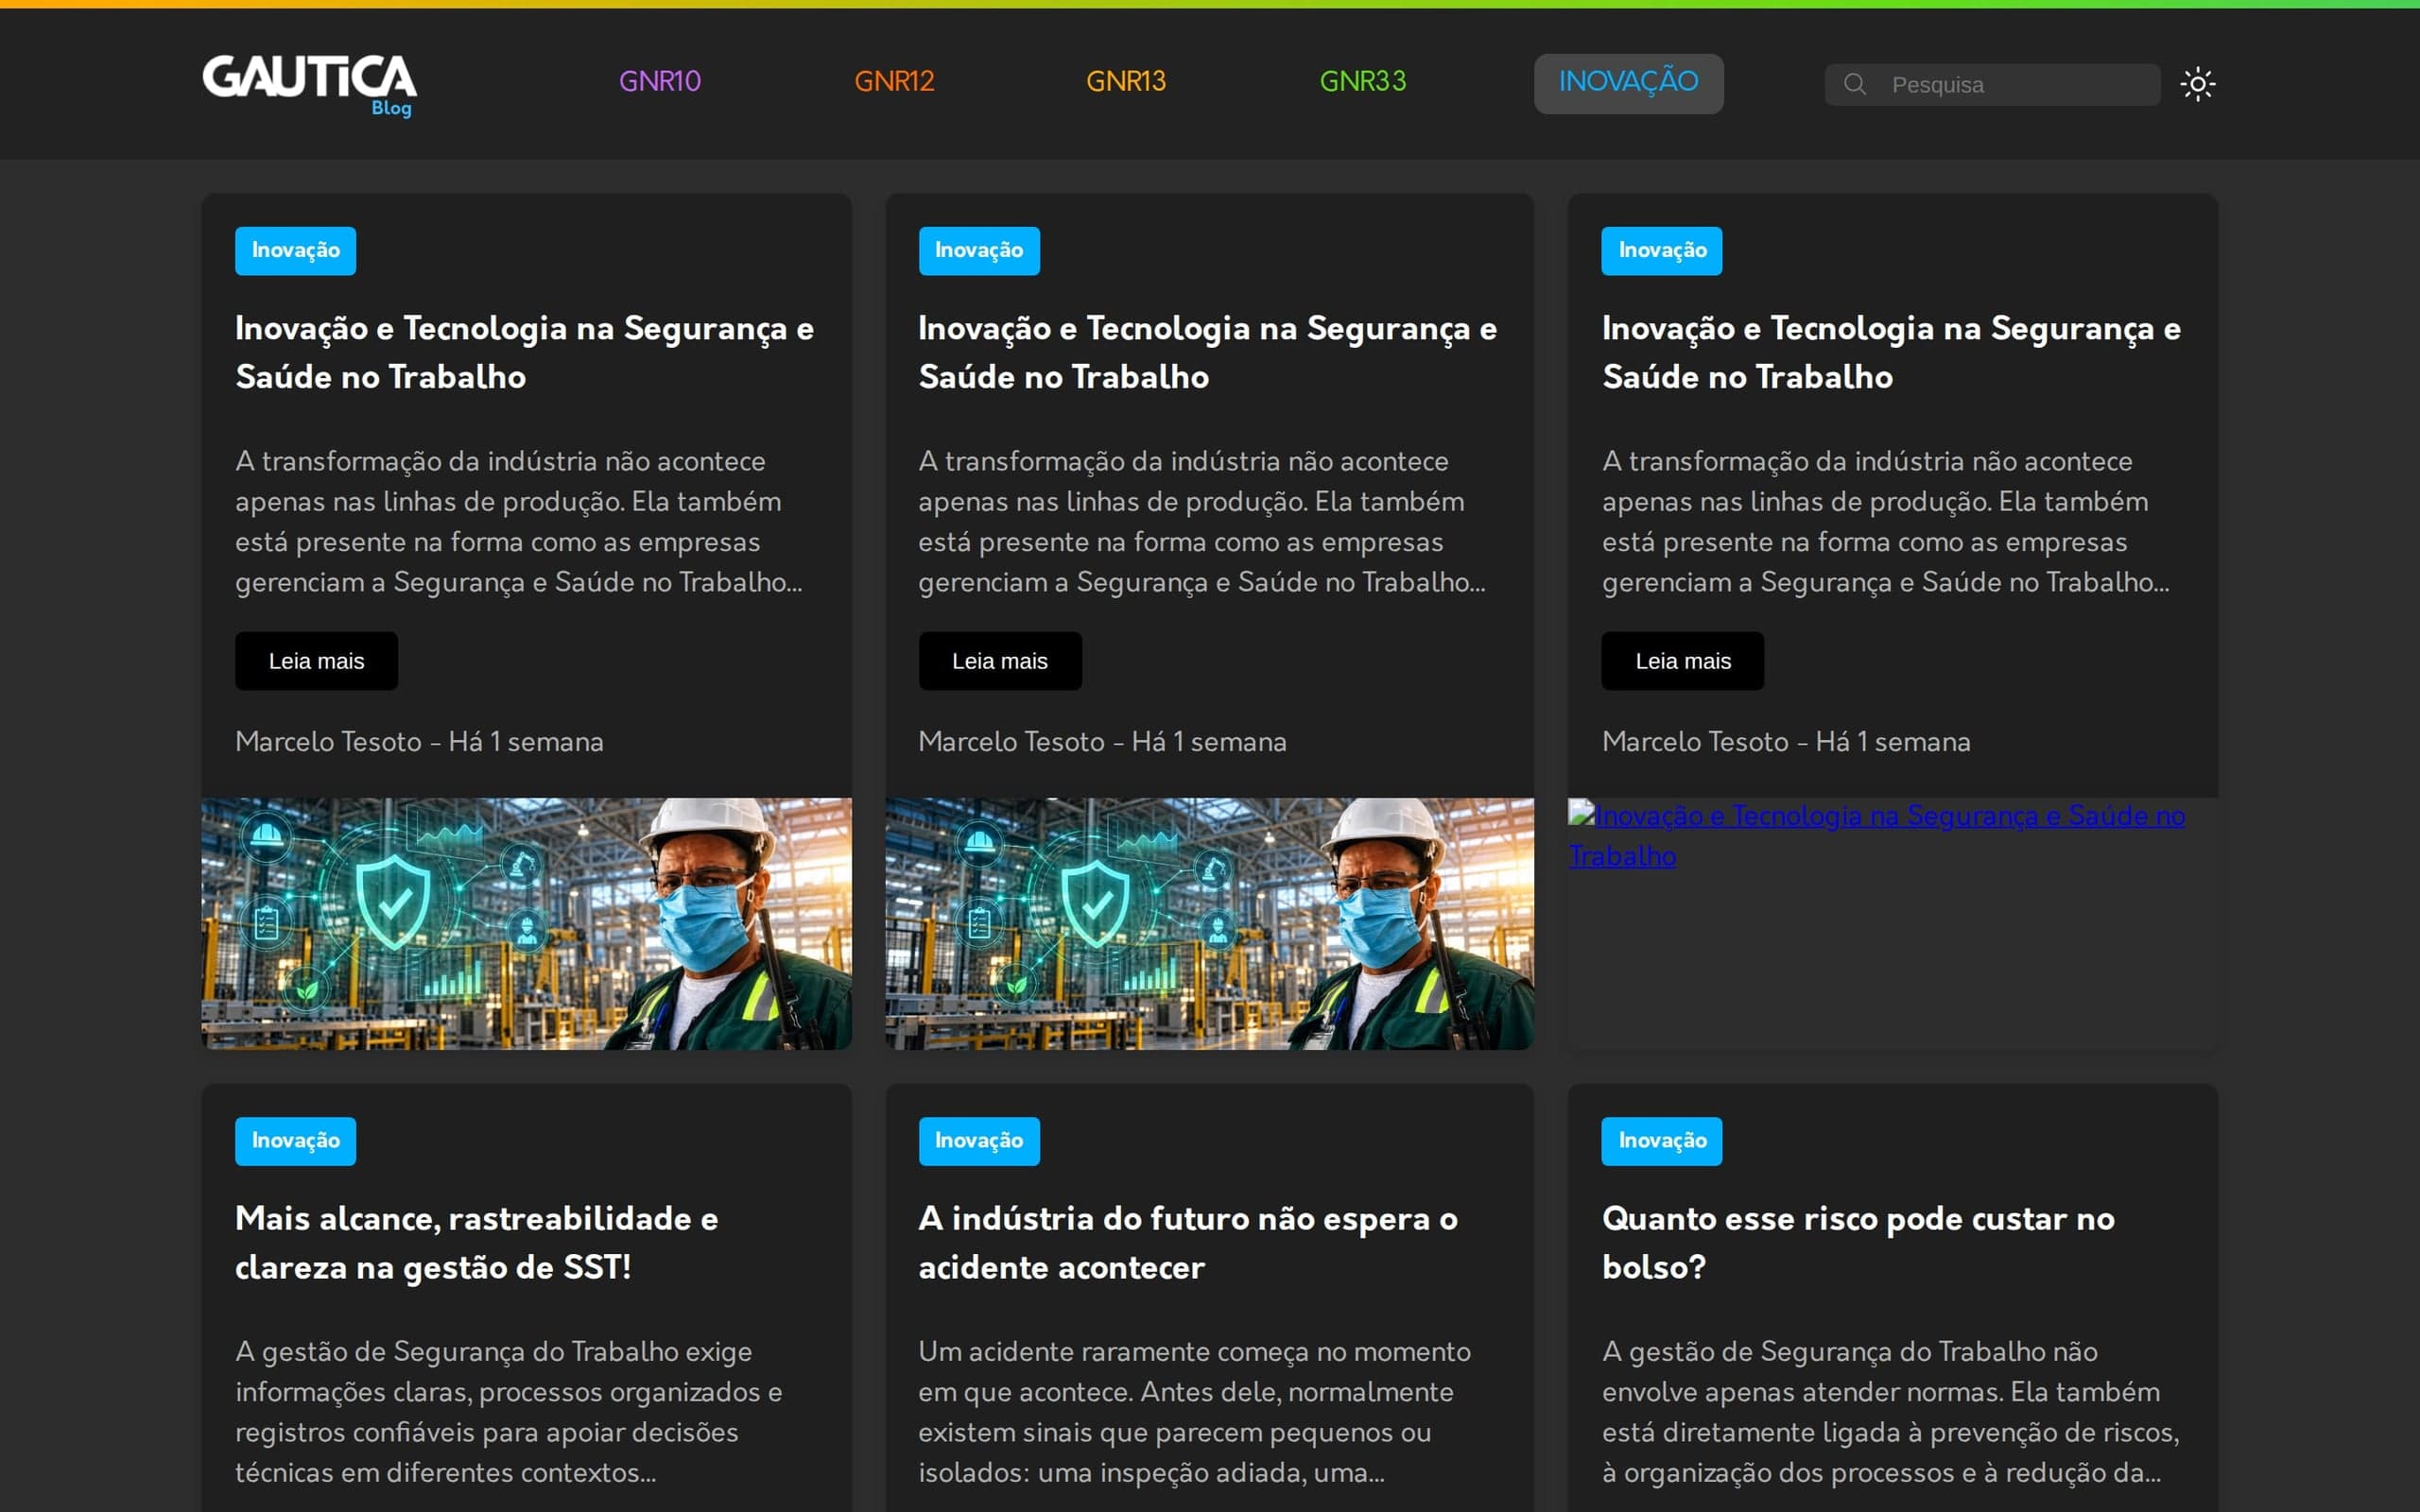This screenshot has width=2420, height=1512.
Task: Open the GNR33 menu item
Action: click(1362, 81)
